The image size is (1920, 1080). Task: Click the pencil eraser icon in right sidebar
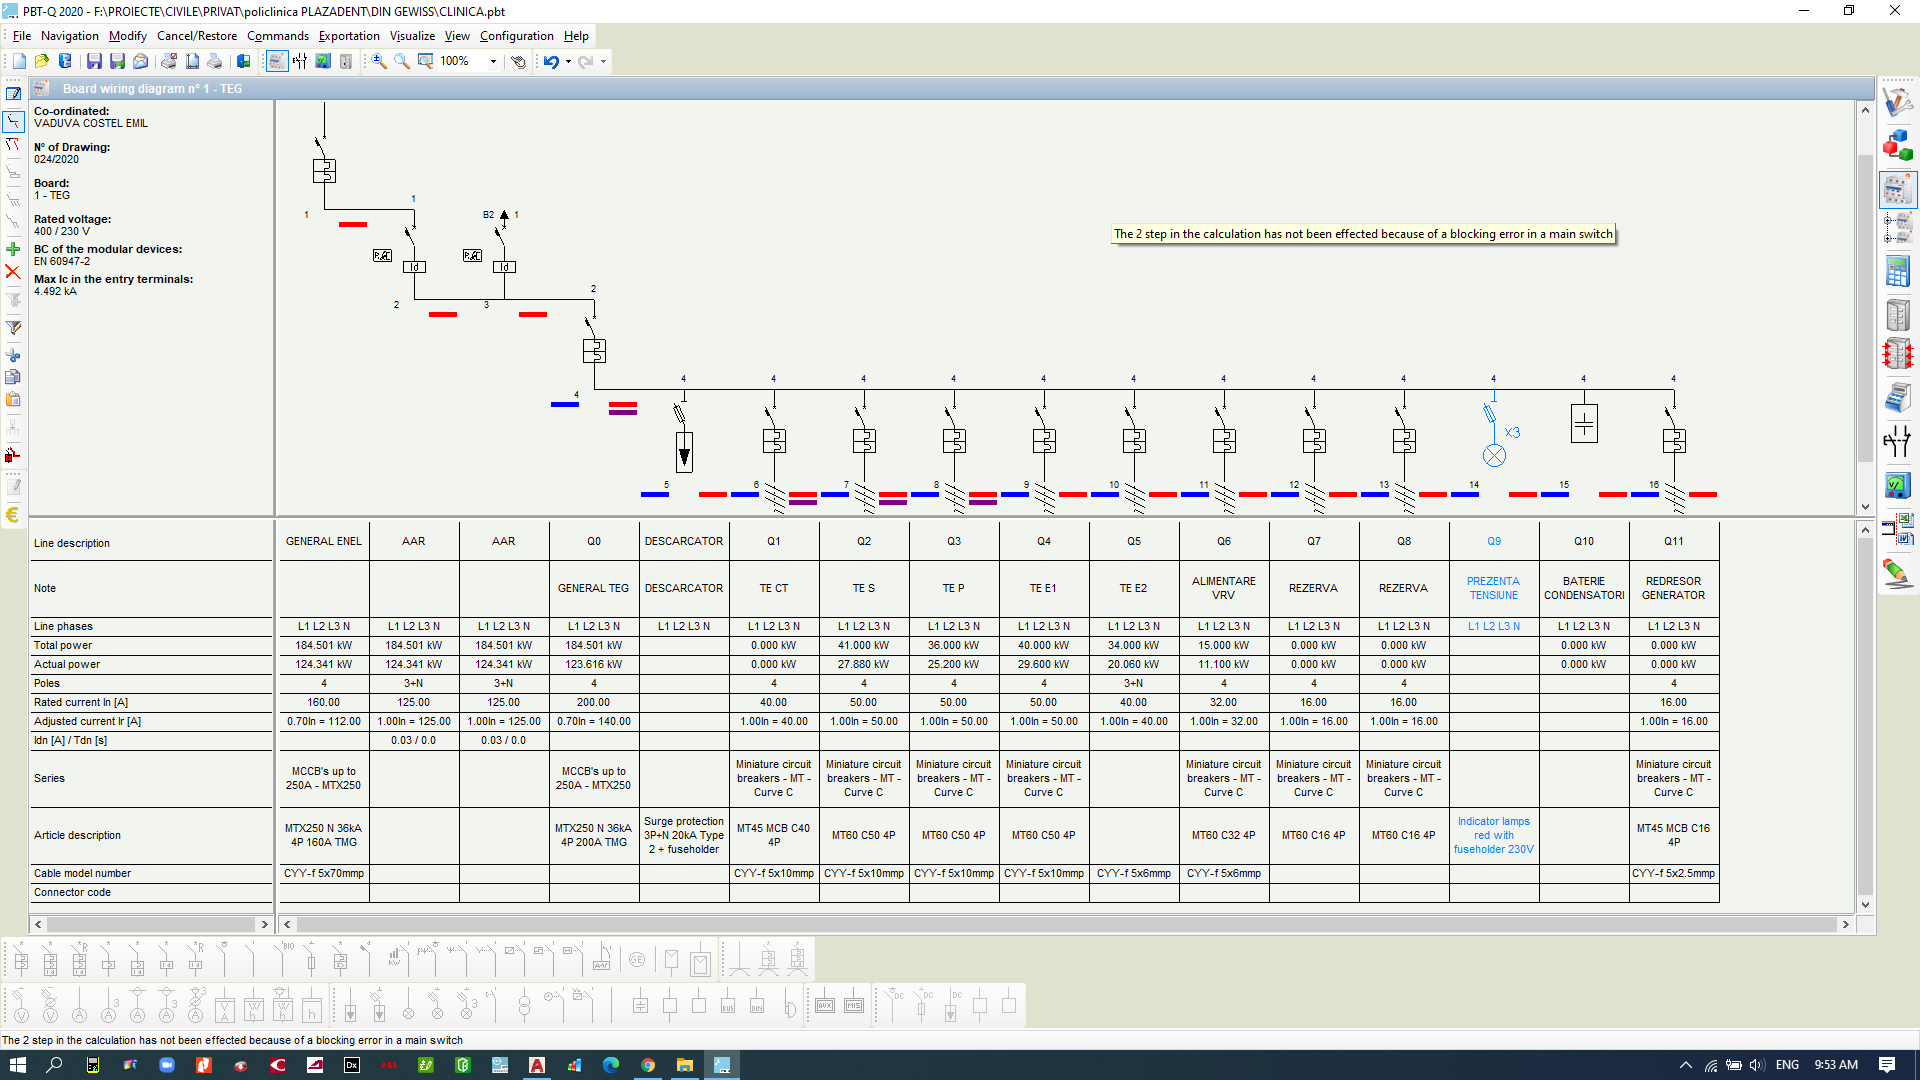click(x=1897, y=573)
